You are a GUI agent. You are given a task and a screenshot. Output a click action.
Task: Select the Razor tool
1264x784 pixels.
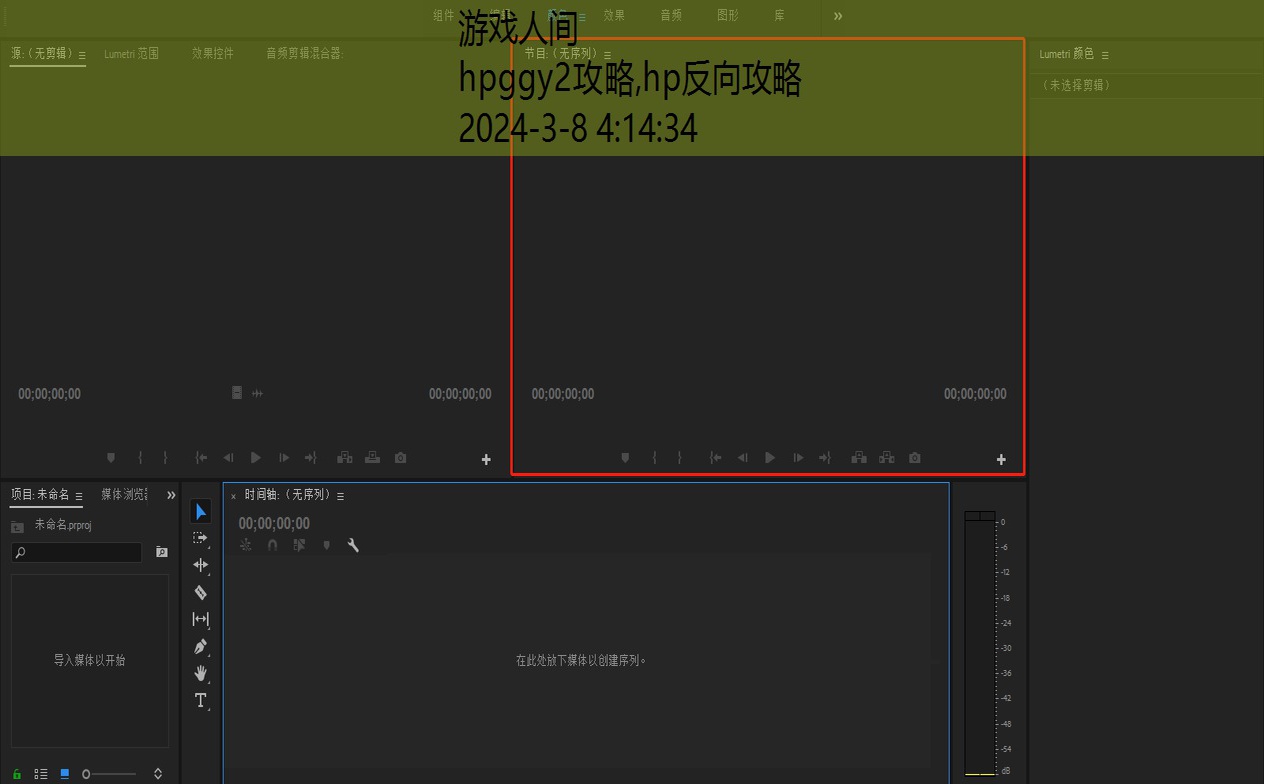200,592
